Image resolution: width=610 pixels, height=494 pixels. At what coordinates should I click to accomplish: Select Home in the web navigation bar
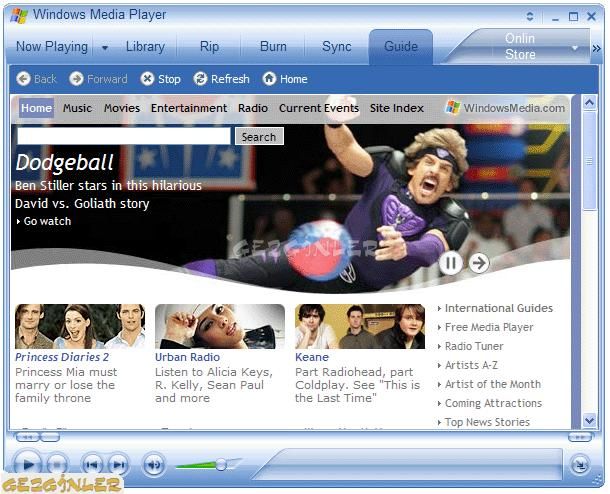(37, 108)
